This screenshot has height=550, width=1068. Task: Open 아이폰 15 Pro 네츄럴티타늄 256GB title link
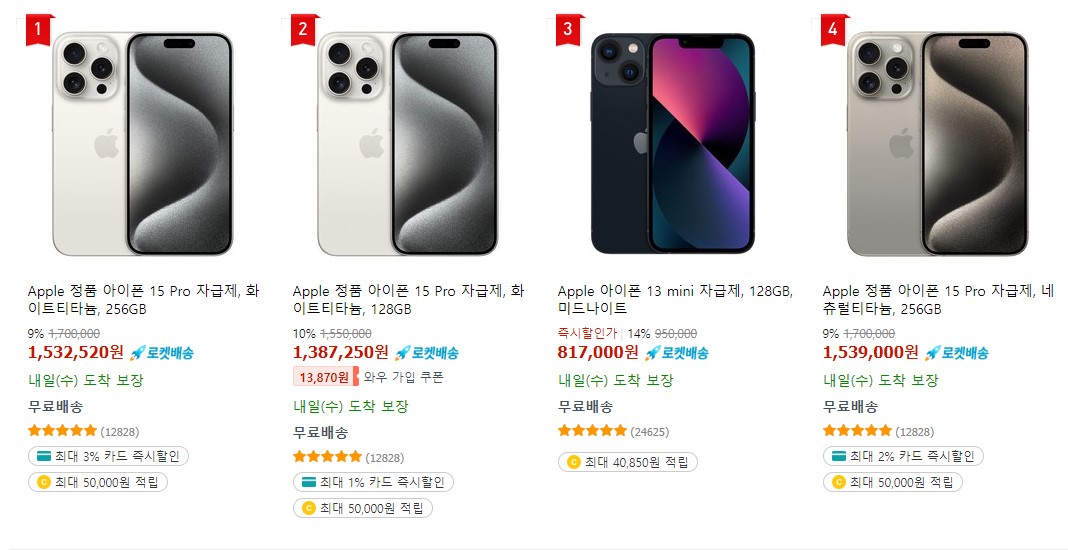(939, 300)
